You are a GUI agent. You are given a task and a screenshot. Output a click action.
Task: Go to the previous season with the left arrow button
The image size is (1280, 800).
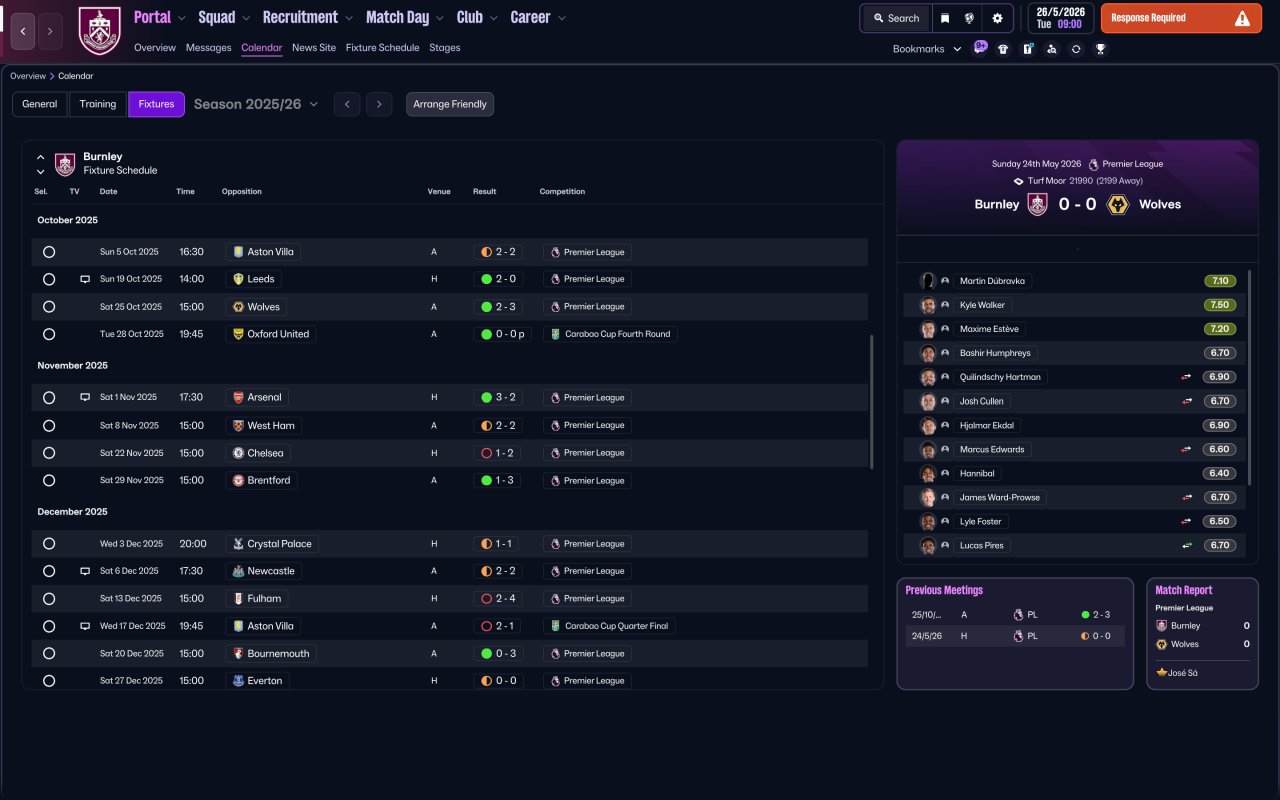[347, 104]
